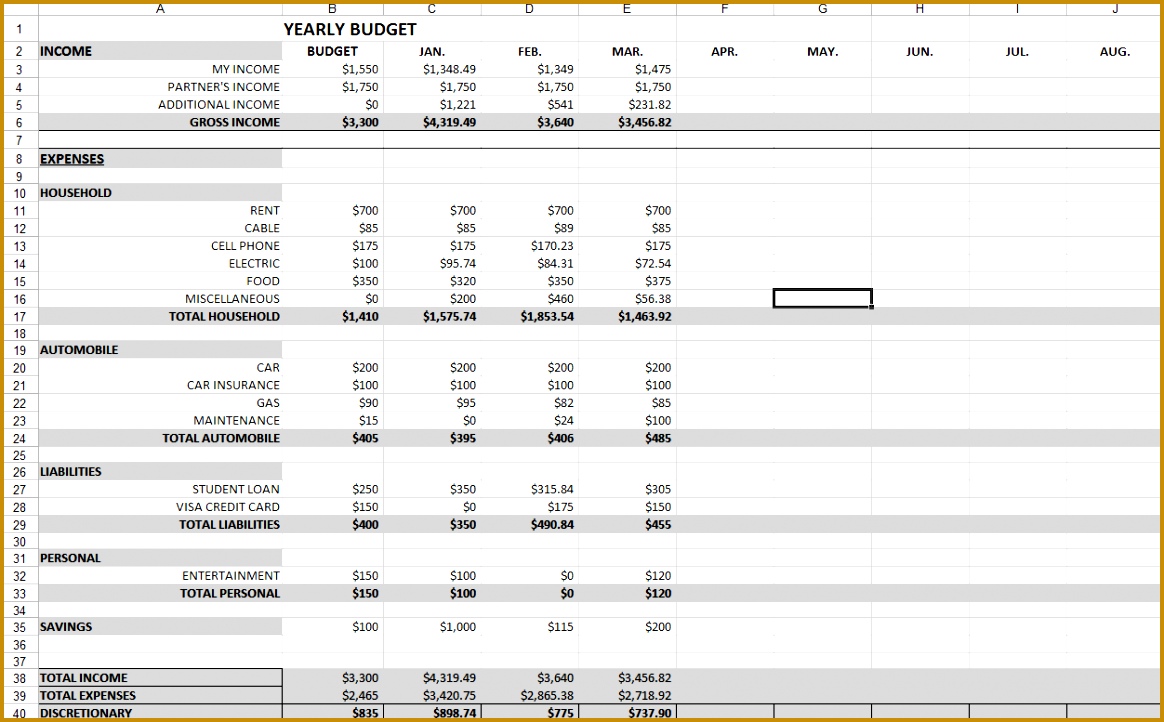Click column header E to select it
Screen dimensions: 1164x722
(x=626, y=8)
